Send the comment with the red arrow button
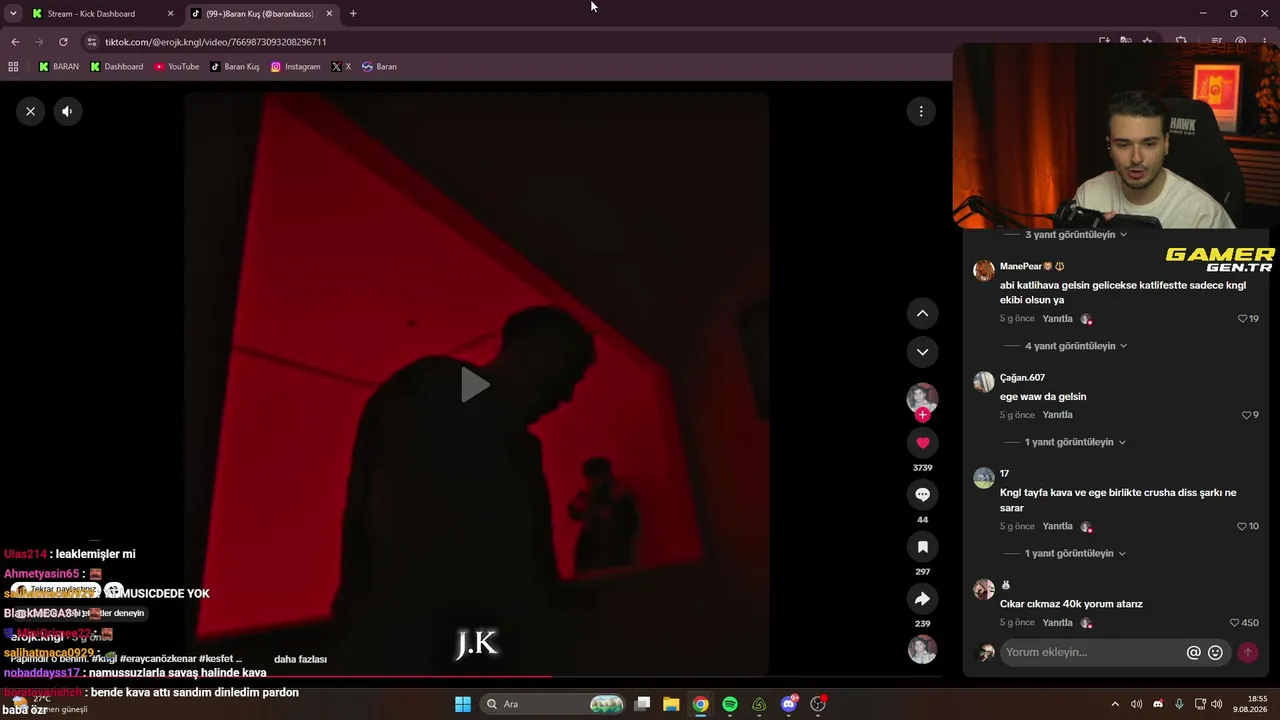Viewport: 1280px width, 720px height. point(1247,652)
